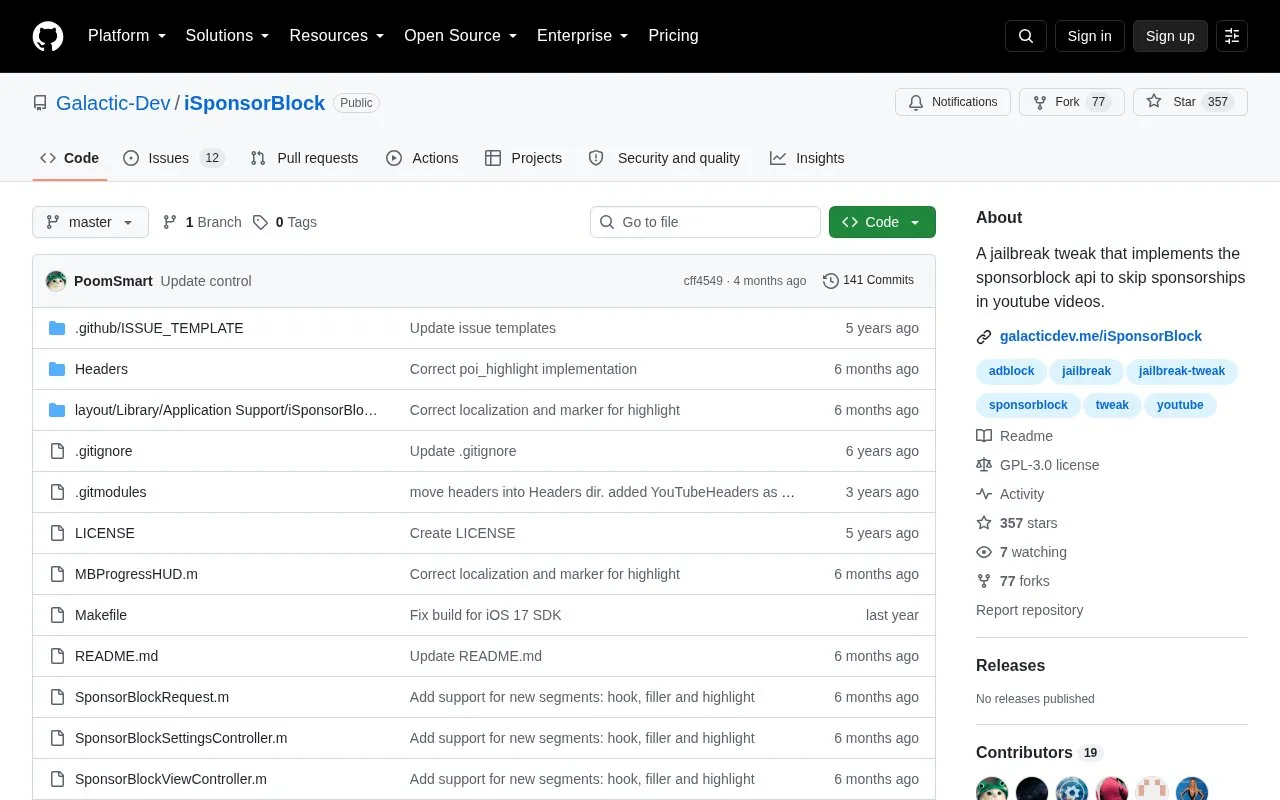Expand the Enterprise menu
The width and height of the screenshot is (1280, 800).
click(x=583, y=36)
